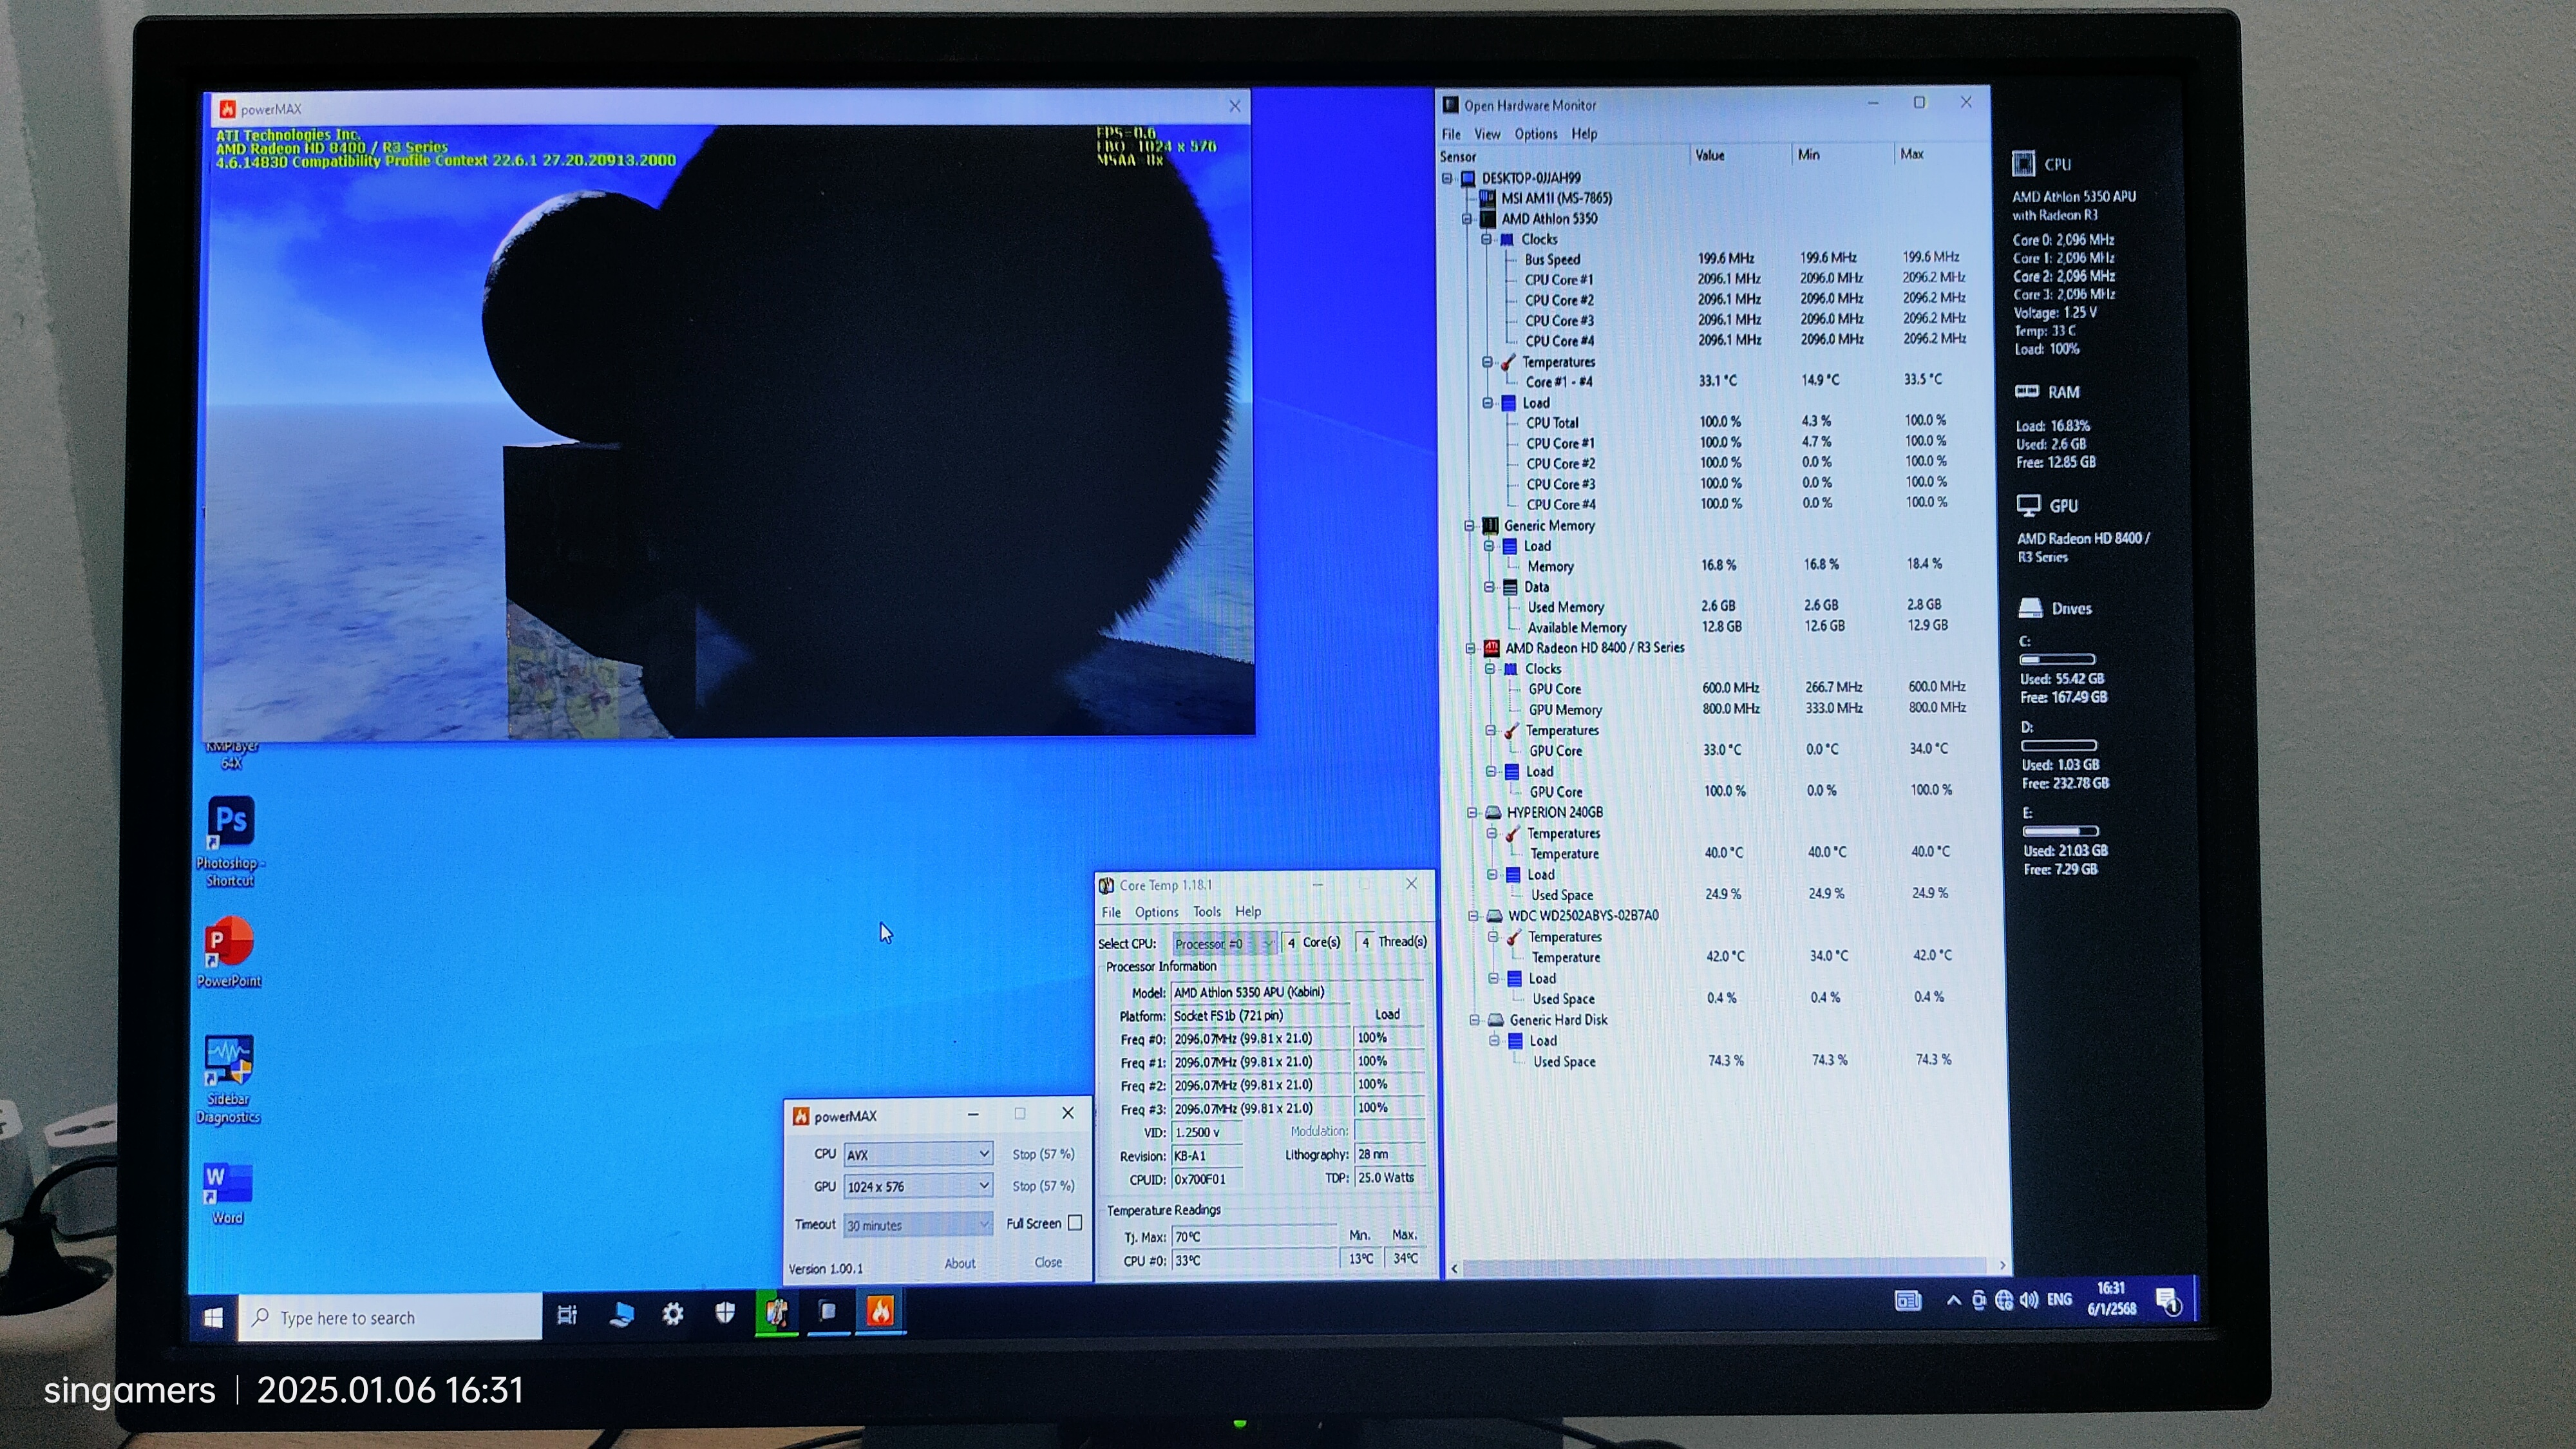Enable Full Screen checkbox in powerMAX
This screenshot has width=2576, height=1449.
[x=1074, y=1222]
